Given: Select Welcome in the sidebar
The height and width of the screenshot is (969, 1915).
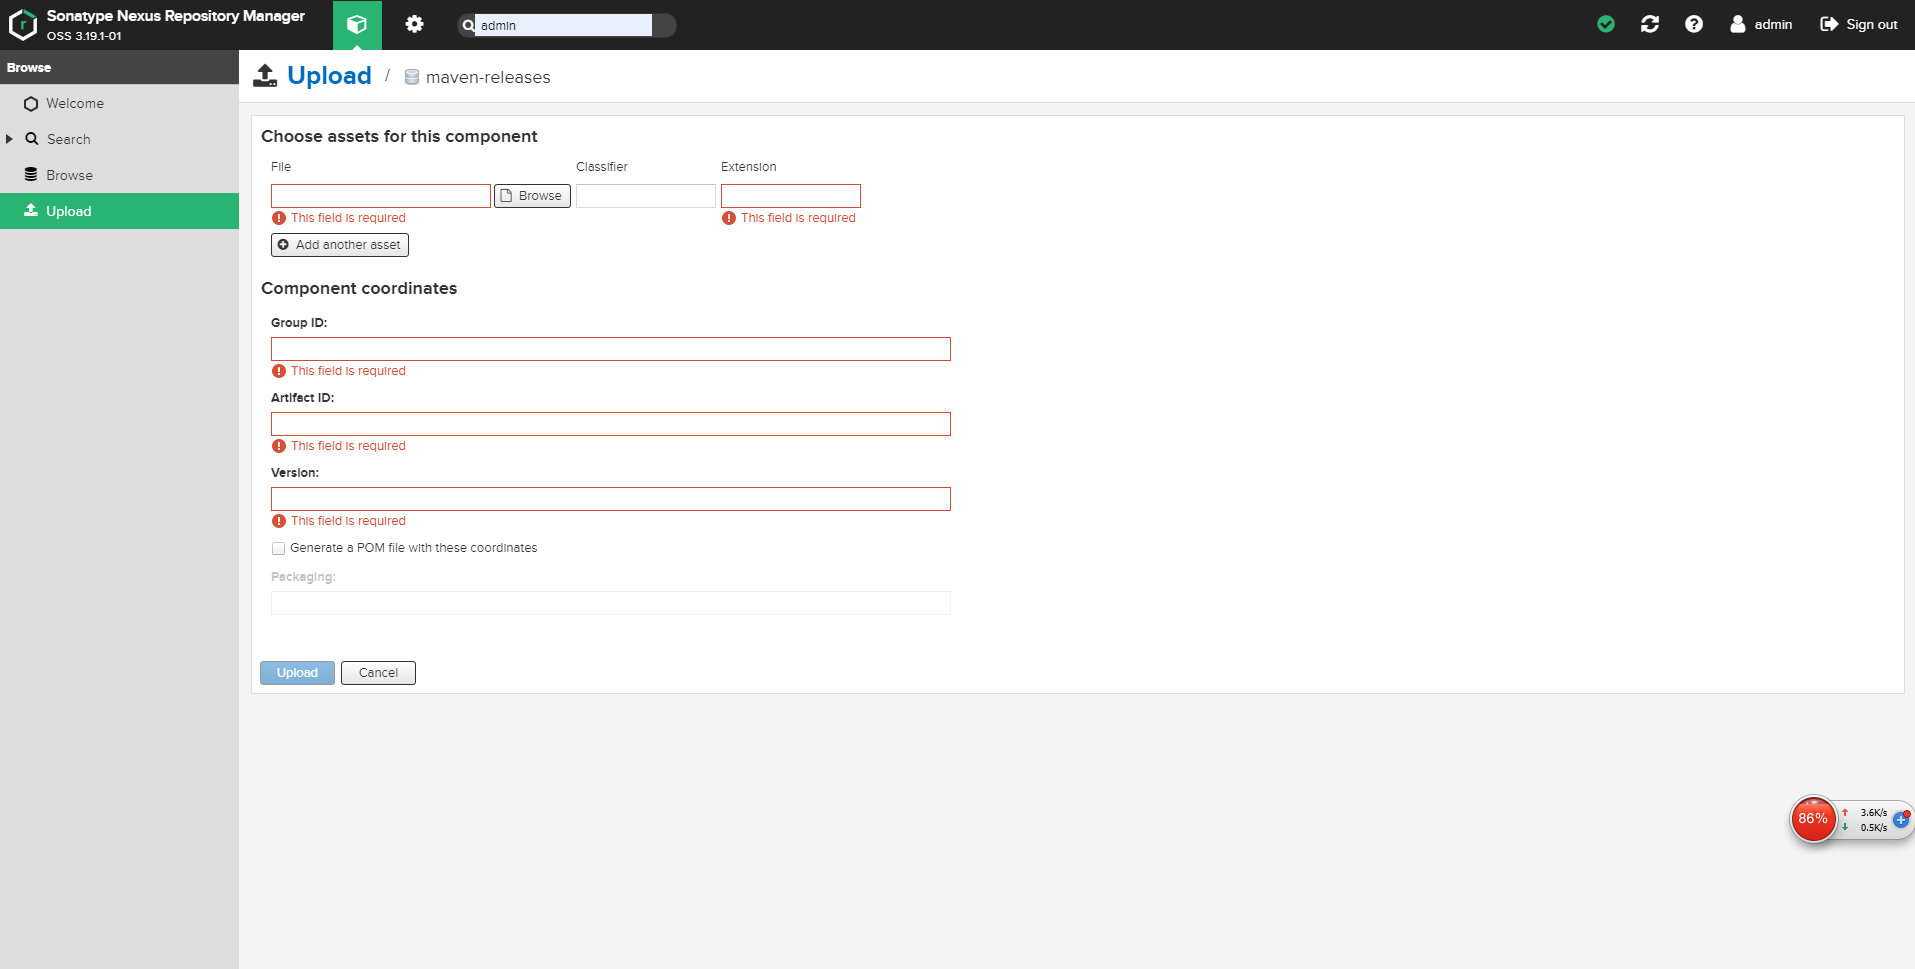Looking at the screenshot, I should click(120, 103).
